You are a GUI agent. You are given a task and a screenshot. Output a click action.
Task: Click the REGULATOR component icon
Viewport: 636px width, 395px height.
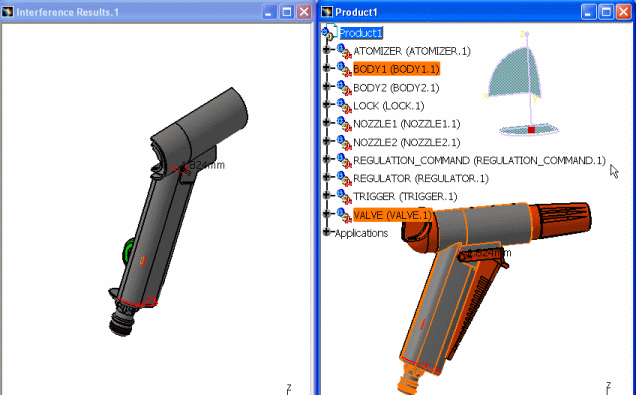[x=344, y=179]
